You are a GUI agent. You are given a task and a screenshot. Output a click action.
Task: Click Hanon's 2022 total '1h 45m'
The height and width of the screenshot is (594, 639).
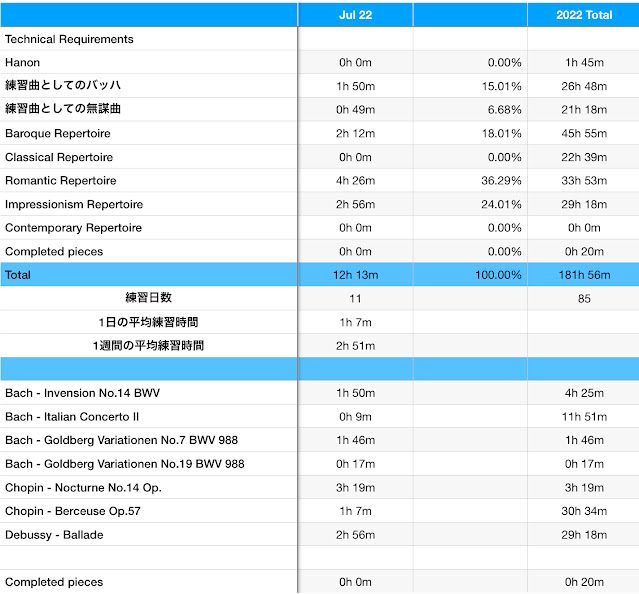coord(584,63)
